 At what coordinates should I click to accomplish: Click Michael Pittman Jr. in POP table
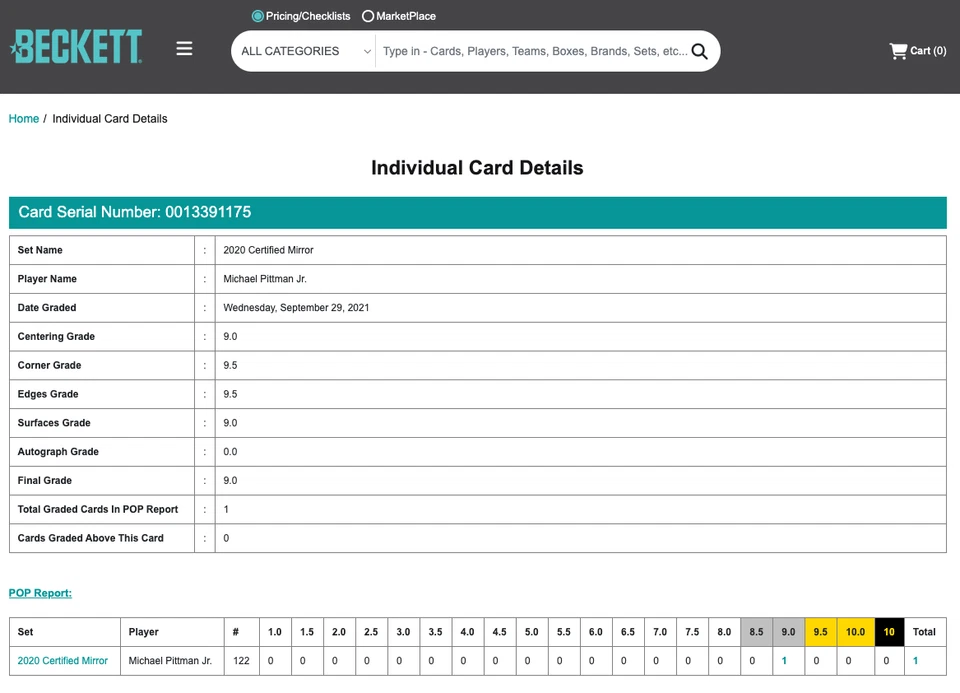pyautogui.click(x=170, y=661)
